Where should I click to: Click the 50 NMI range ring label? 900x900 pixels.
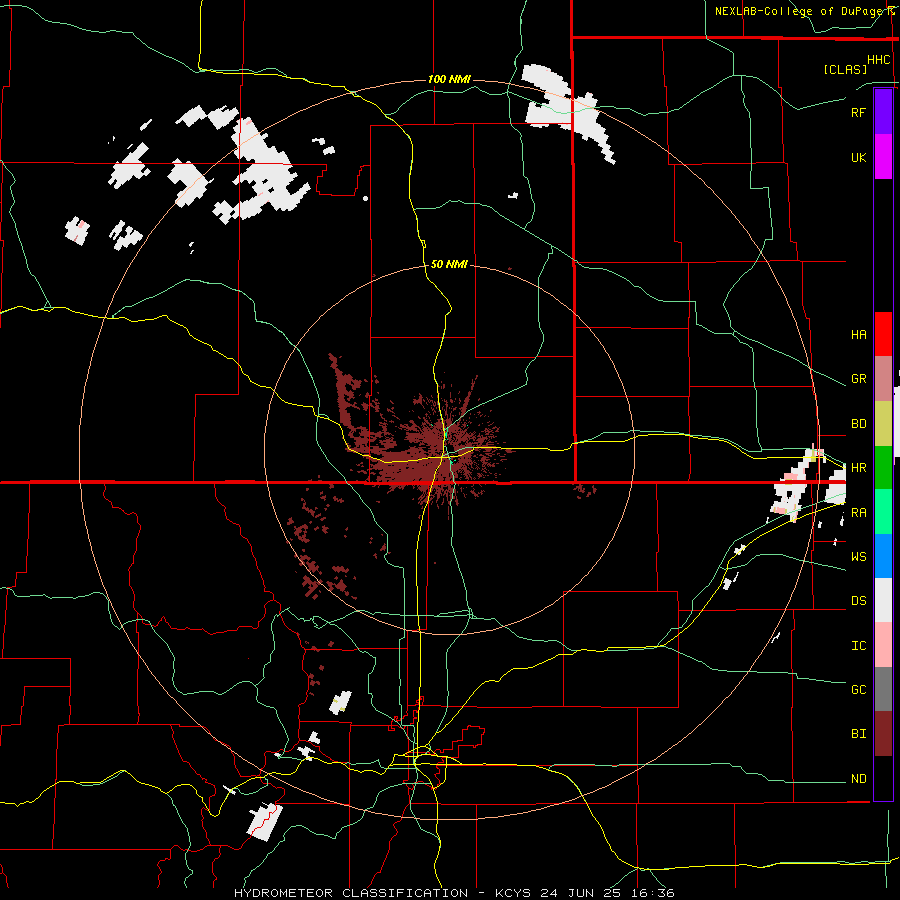pos(449,264)
